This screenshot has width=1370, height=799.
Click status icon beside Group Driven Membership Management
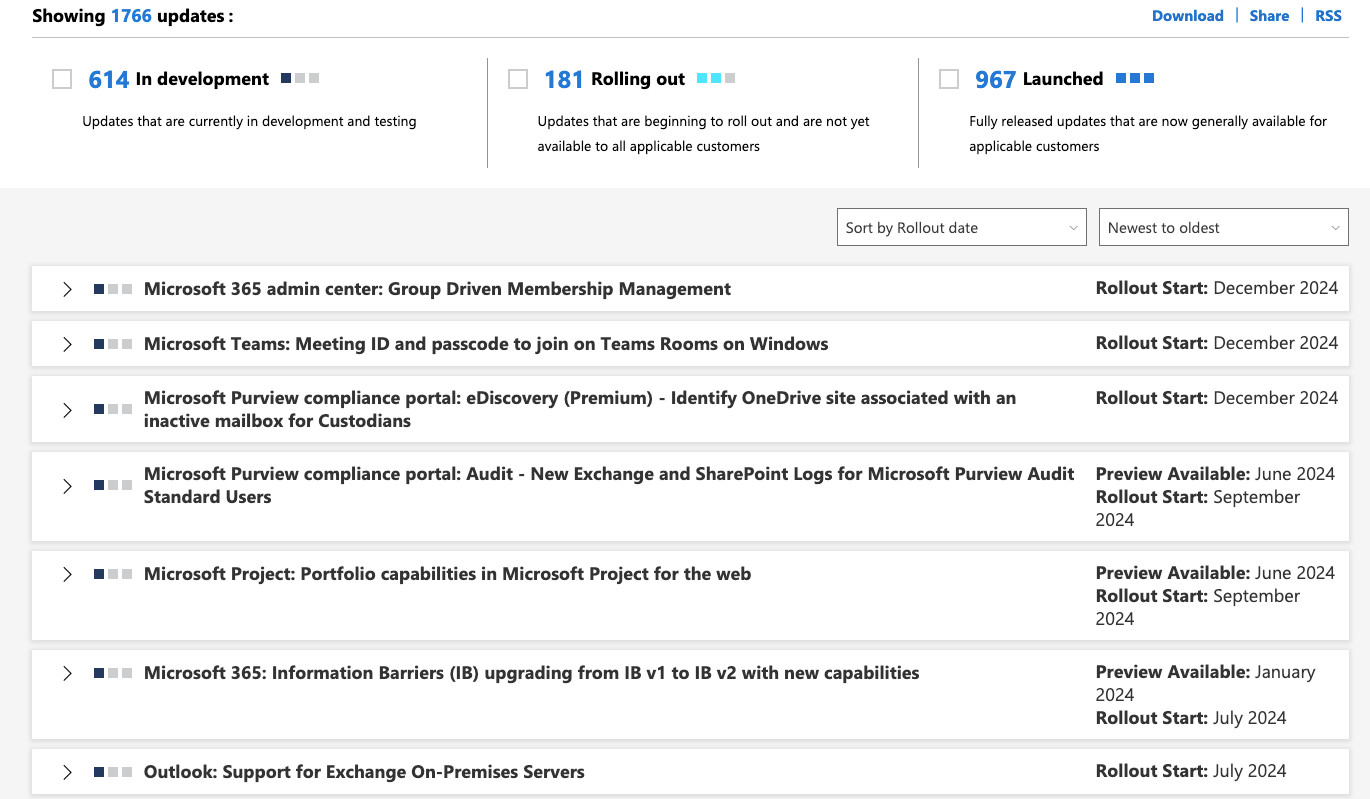point(113,289)
